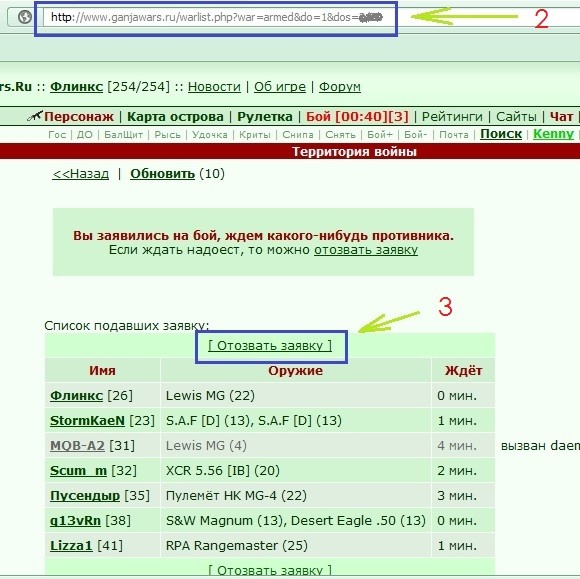Click the ДО quick link
The height and width of the screenshot is (579, 580).
[x=85, y=135]
